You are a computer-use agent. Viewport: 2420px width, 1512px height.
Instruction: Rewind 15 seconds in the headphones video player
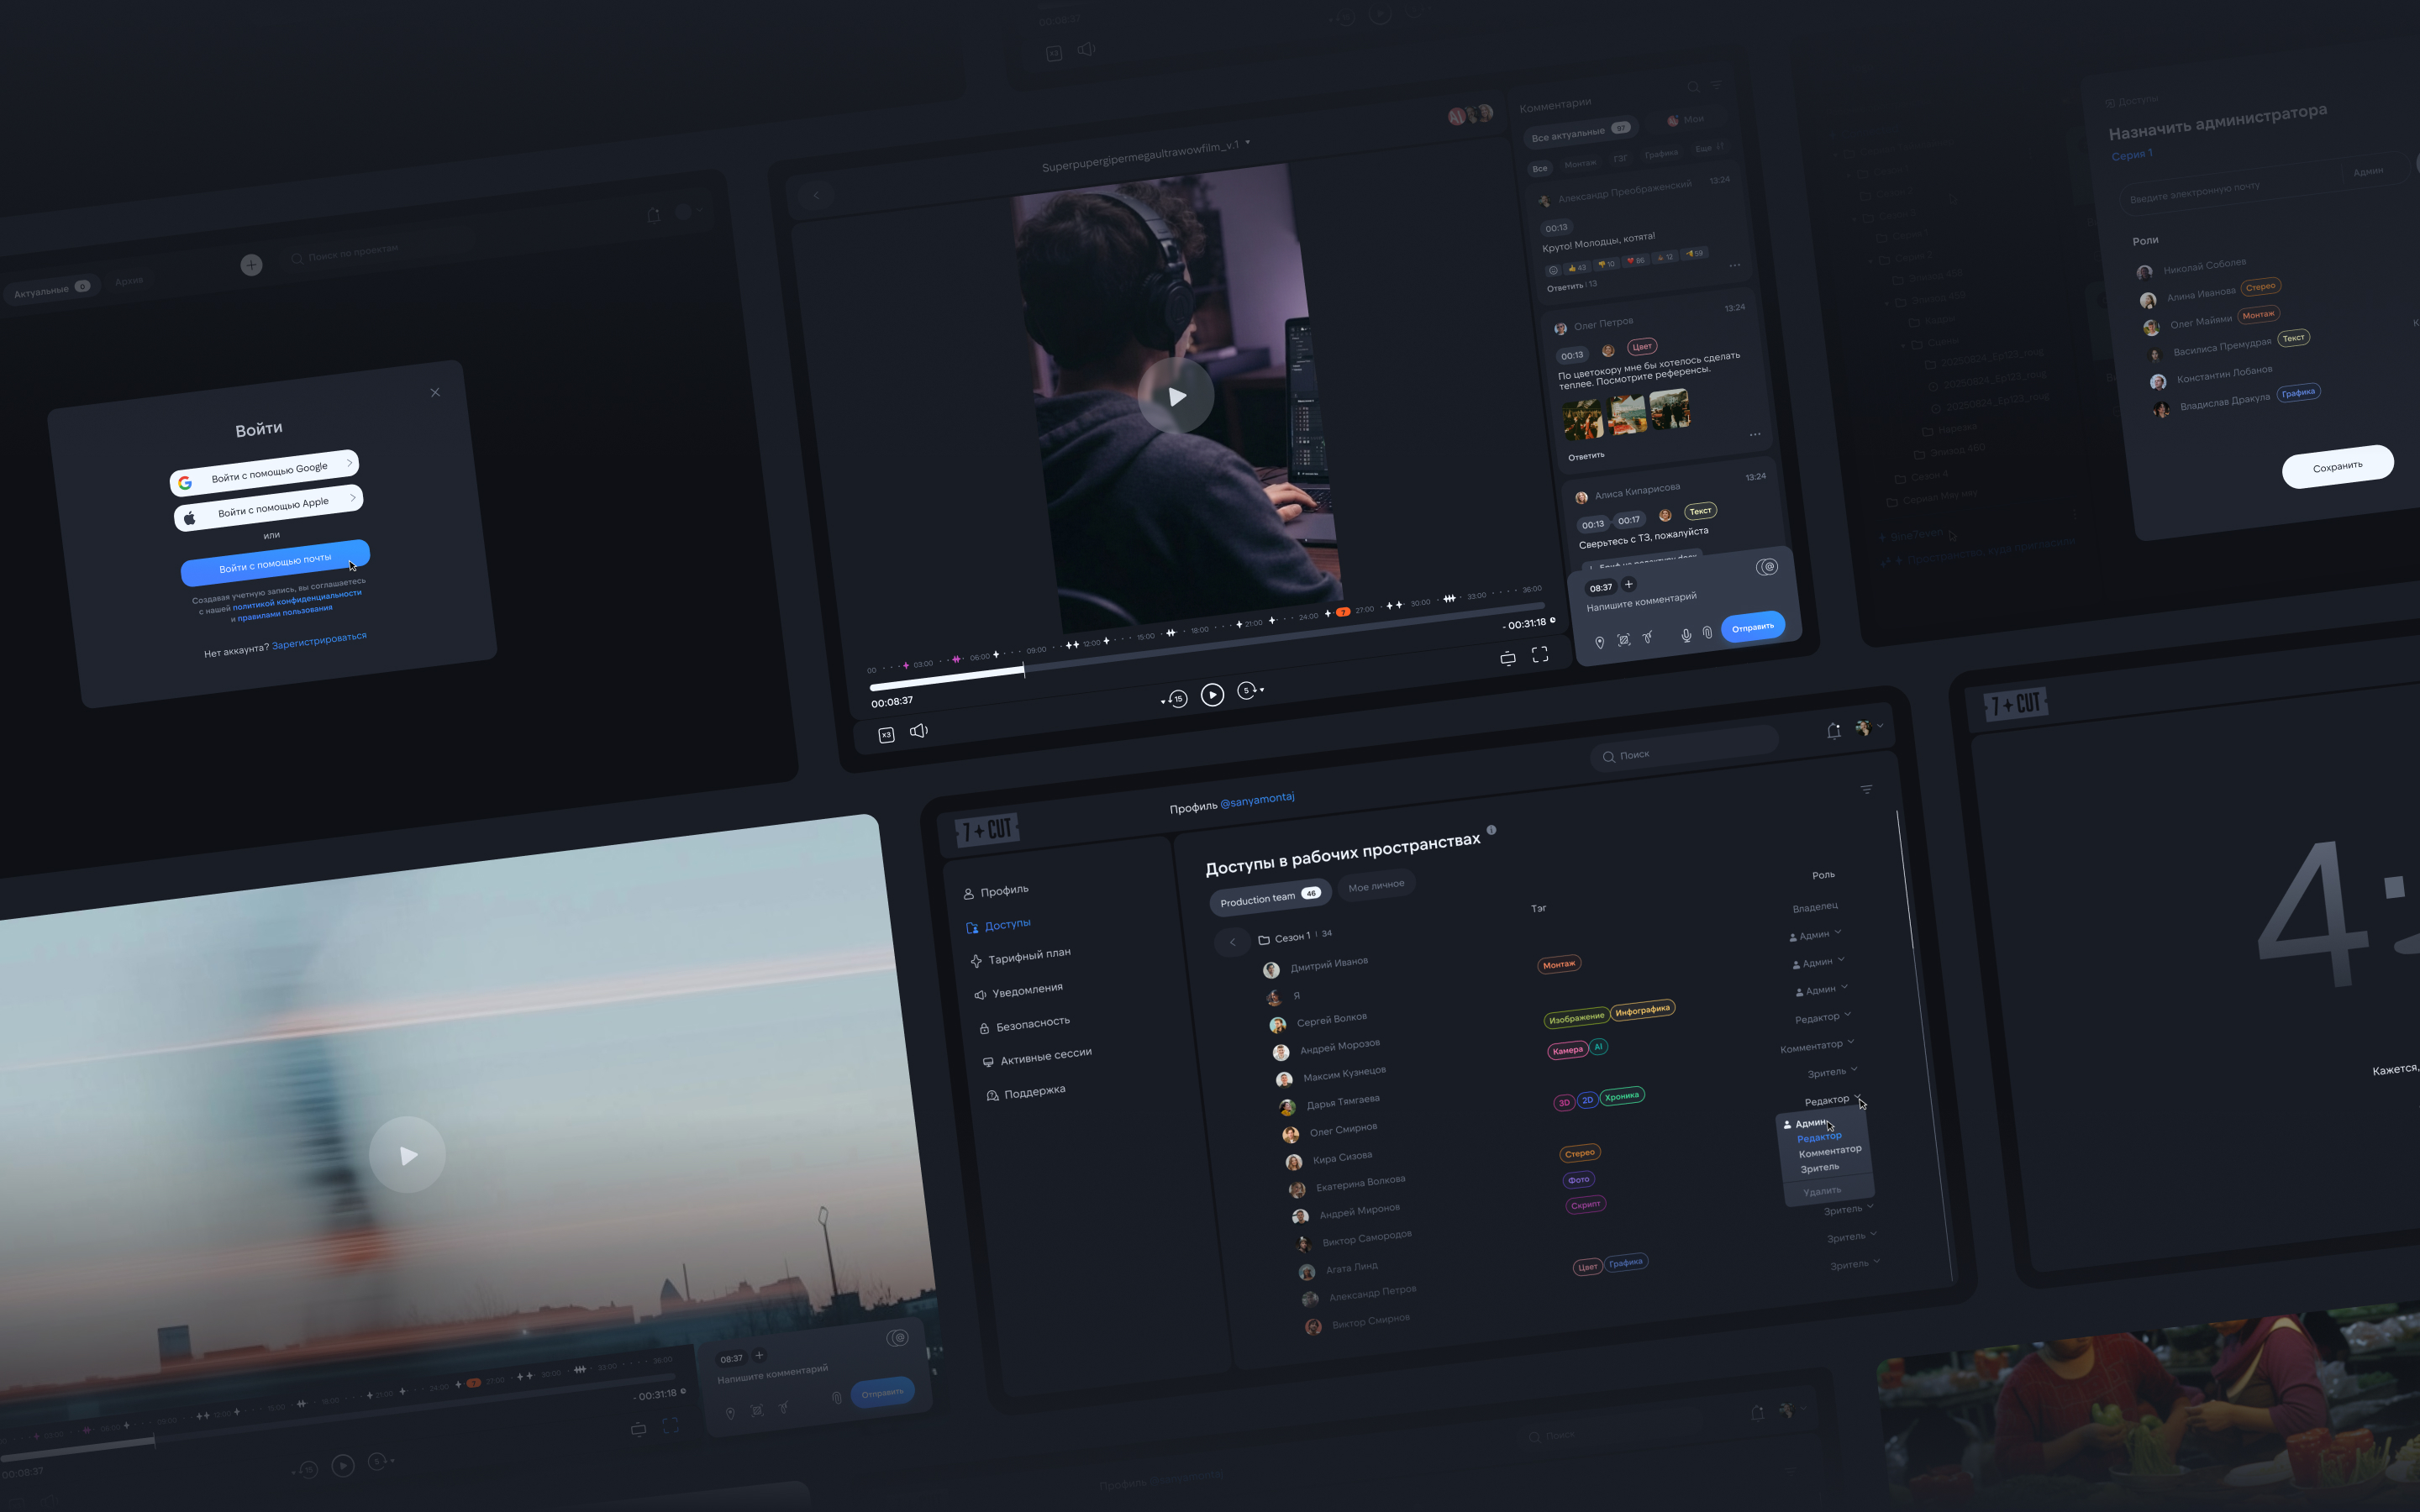[1177, 699]
